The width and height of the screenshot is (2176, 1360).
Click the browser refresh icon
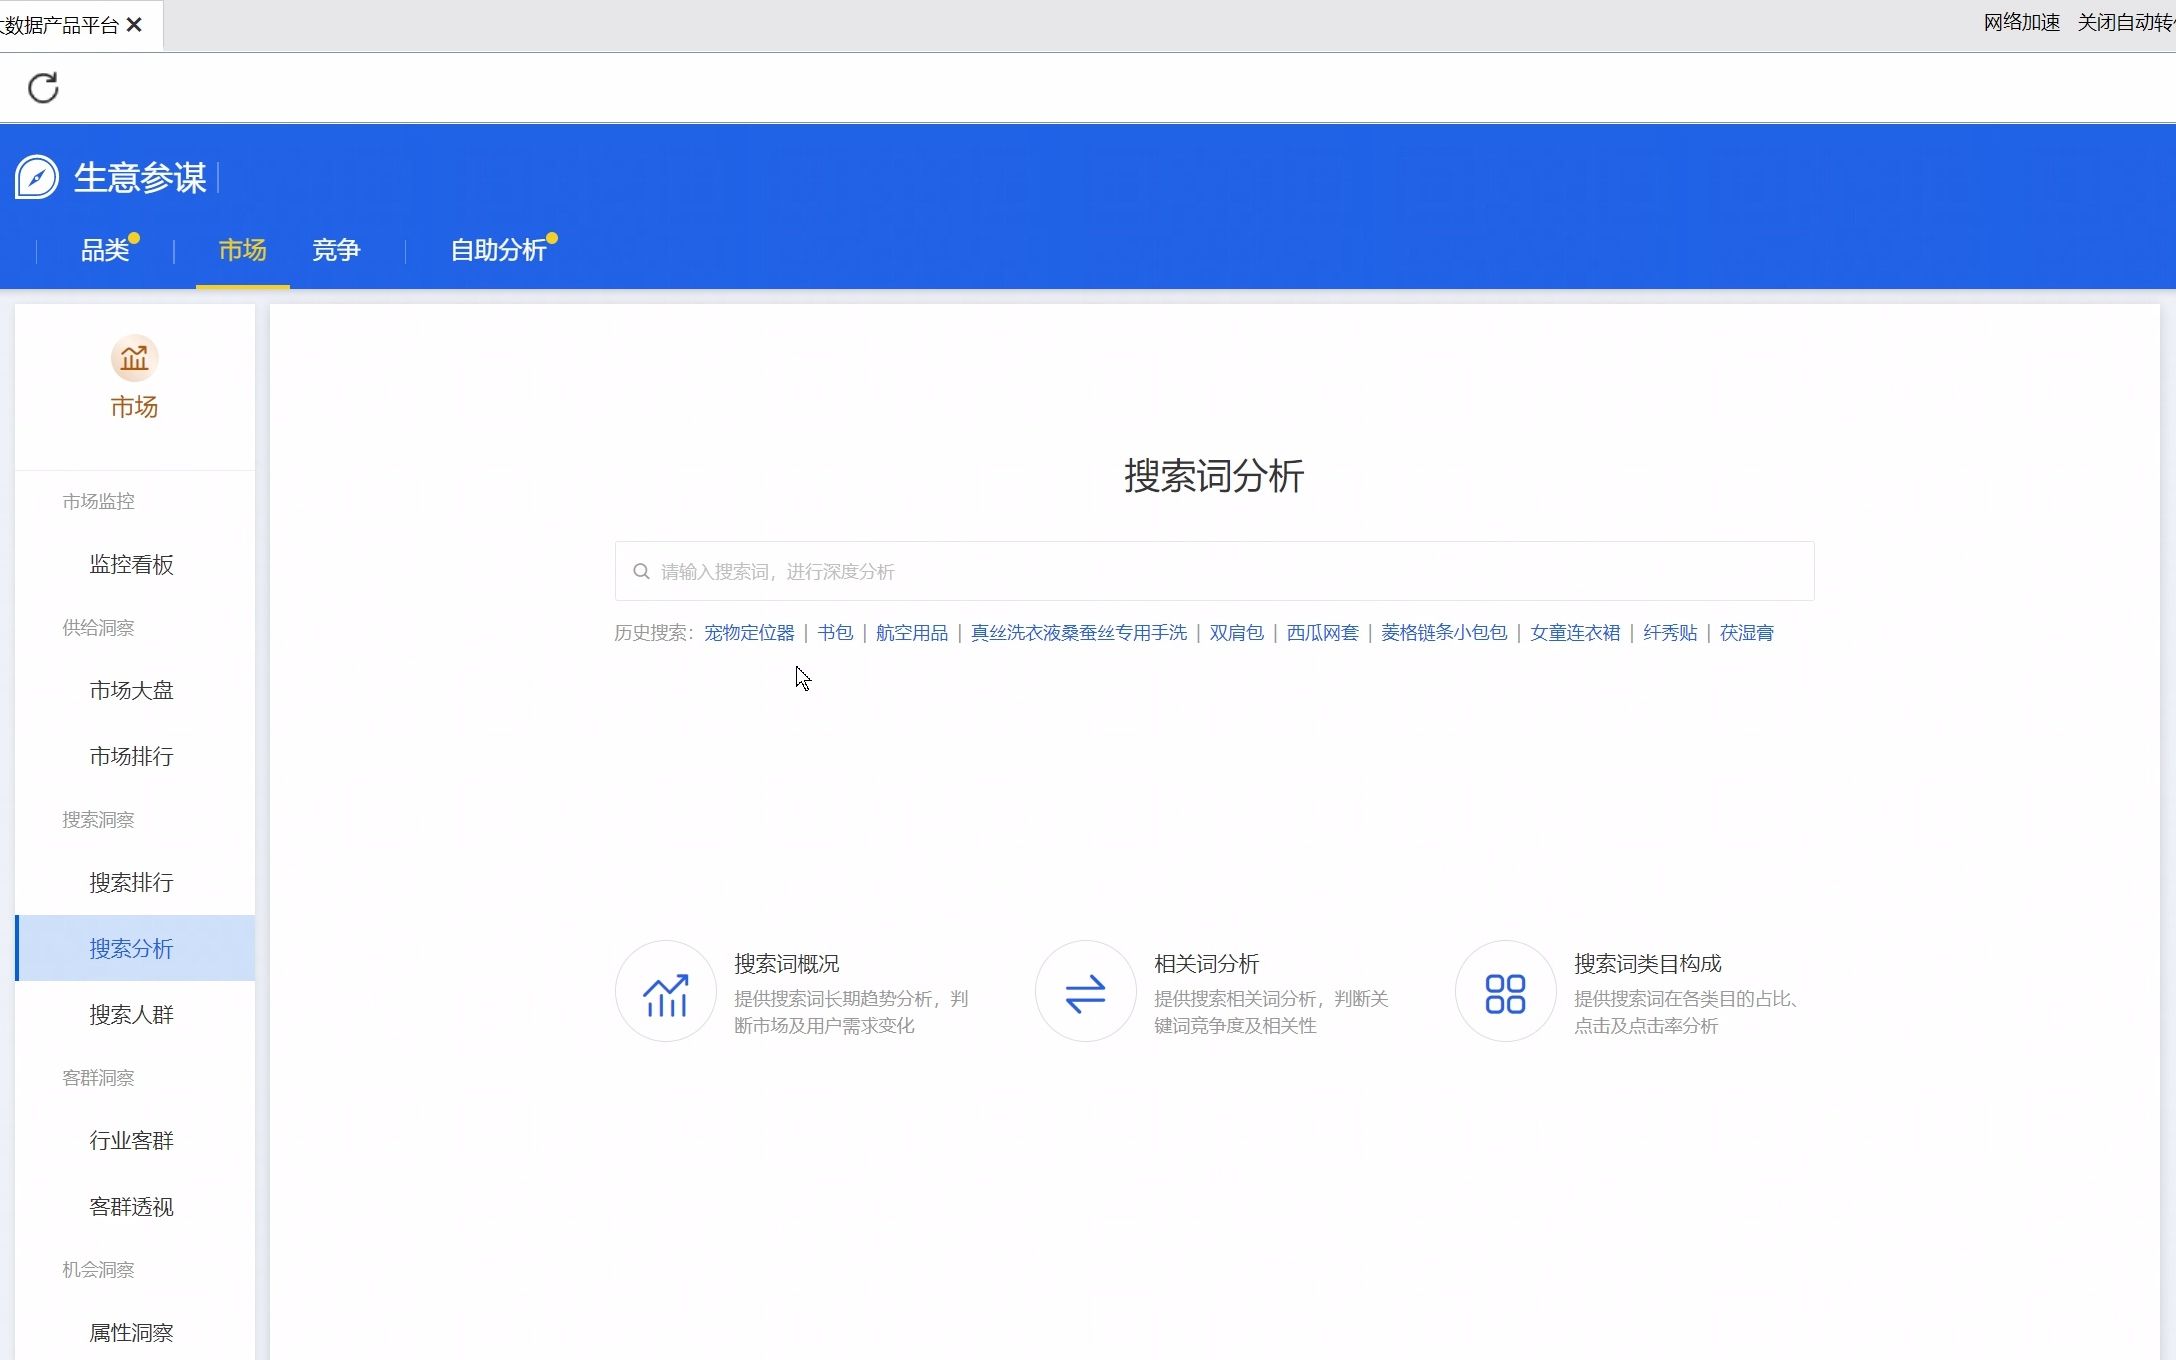(x=43, y=88)
